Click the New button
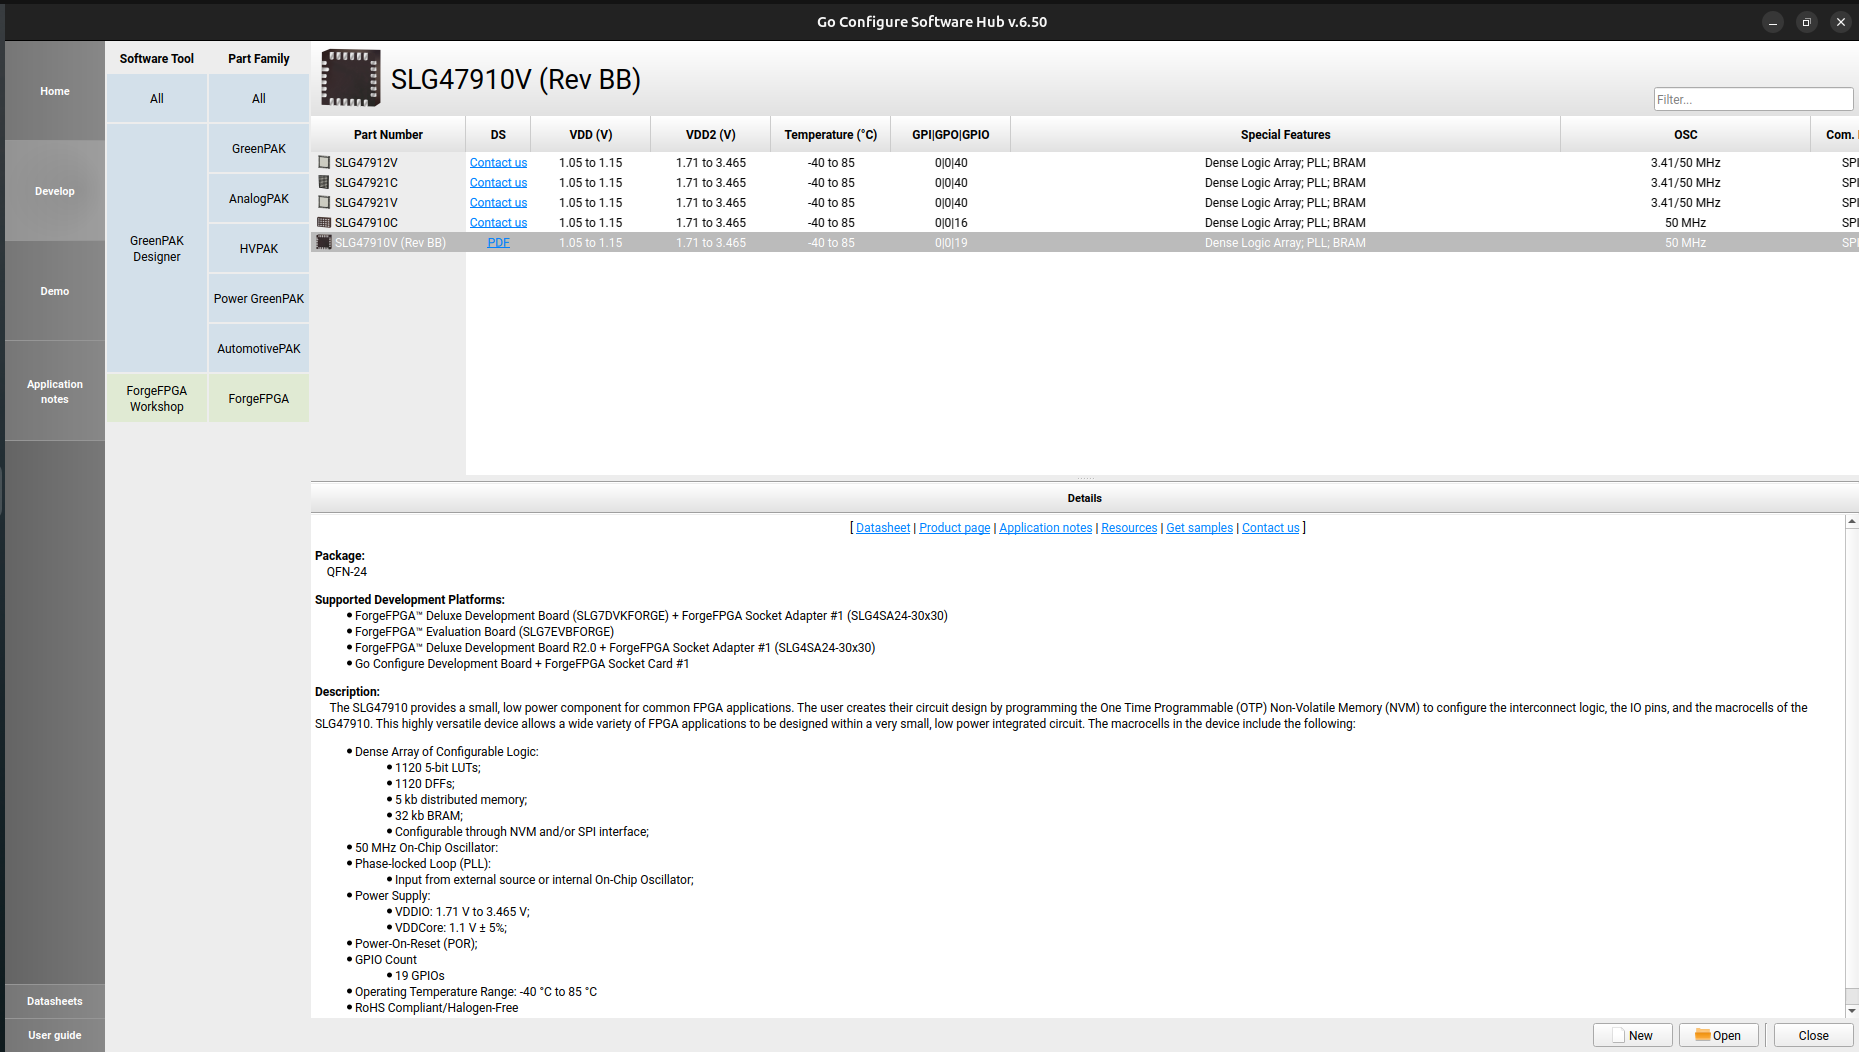The image size is (1859, 1052). (x=1632, y=1035)
